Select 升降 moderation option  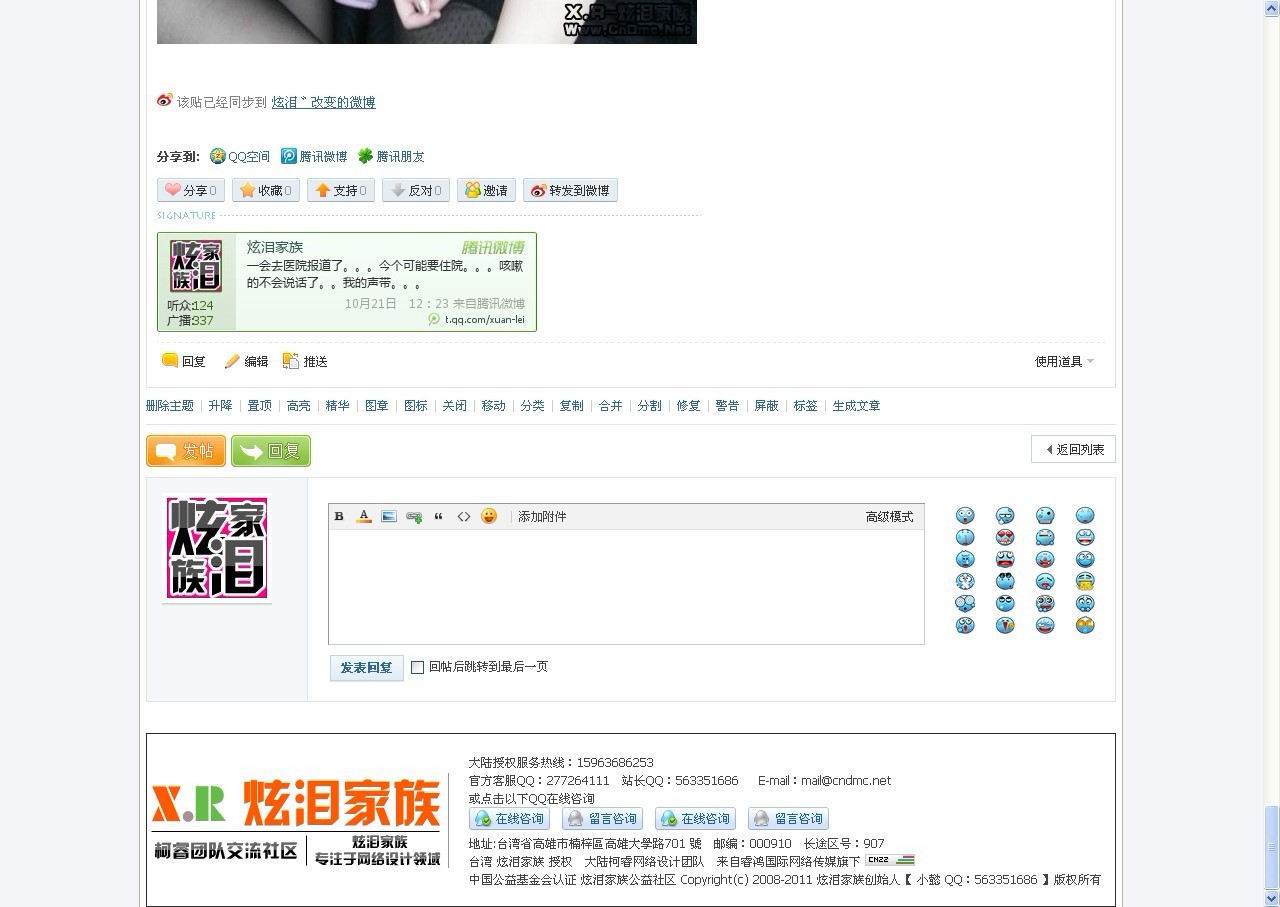[220, 406]
